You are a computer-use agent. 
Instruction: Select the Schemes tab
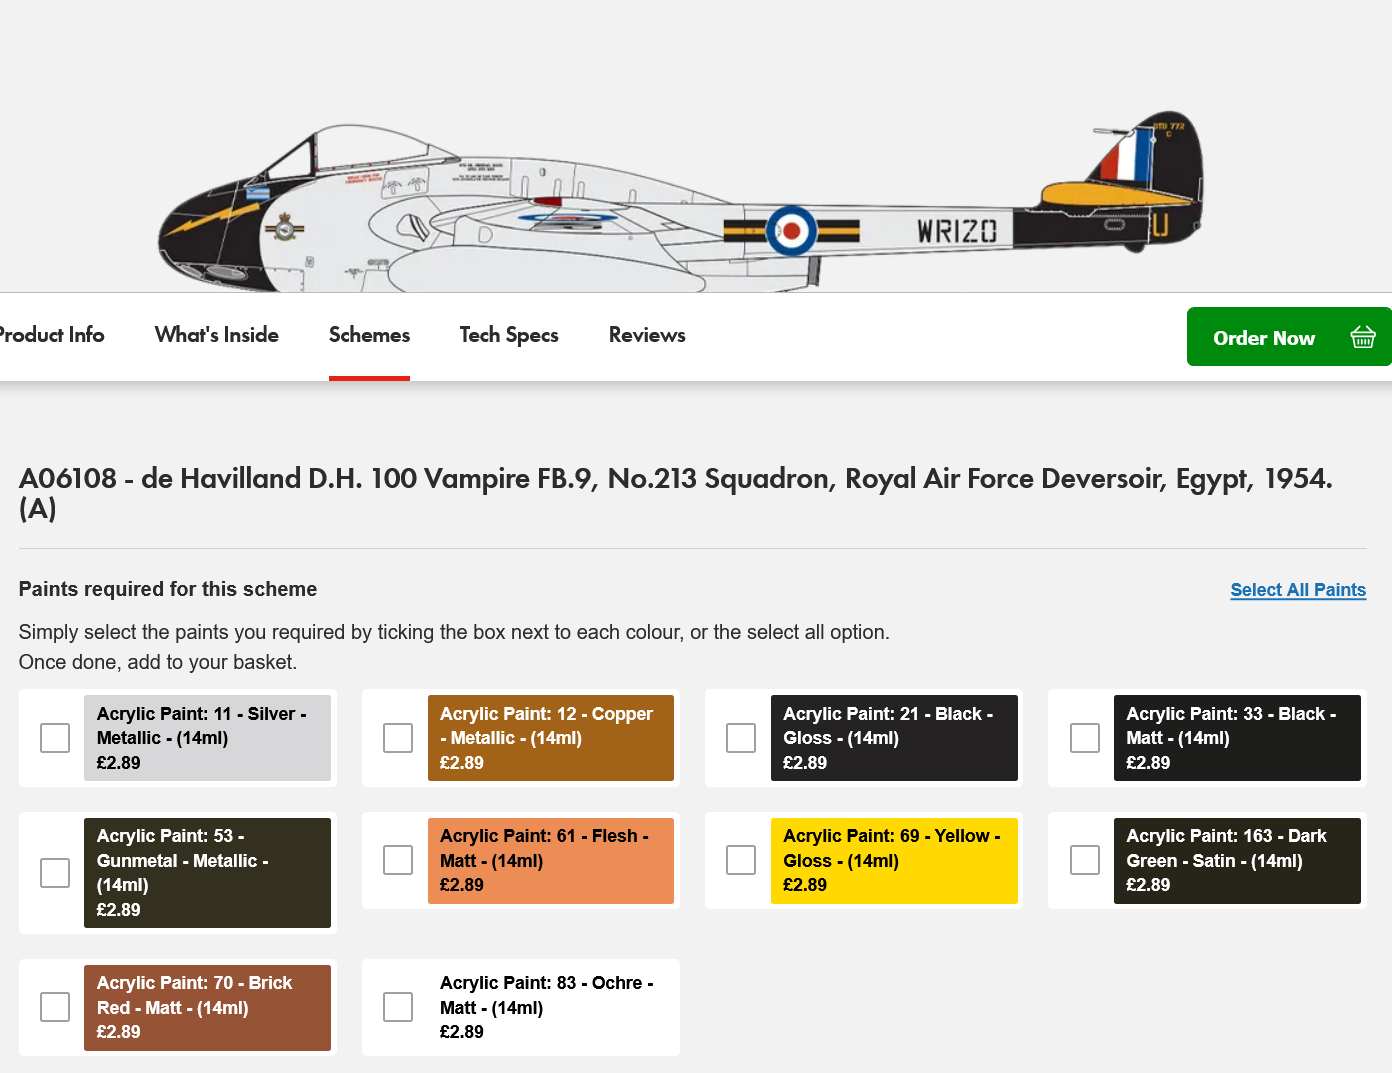(x=369, y=335)
